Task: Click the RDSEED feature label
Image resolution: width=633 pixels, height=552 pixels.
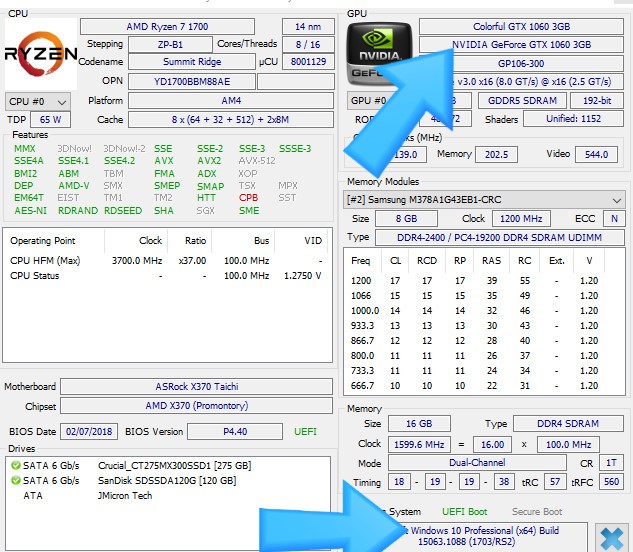Action: 123,210
